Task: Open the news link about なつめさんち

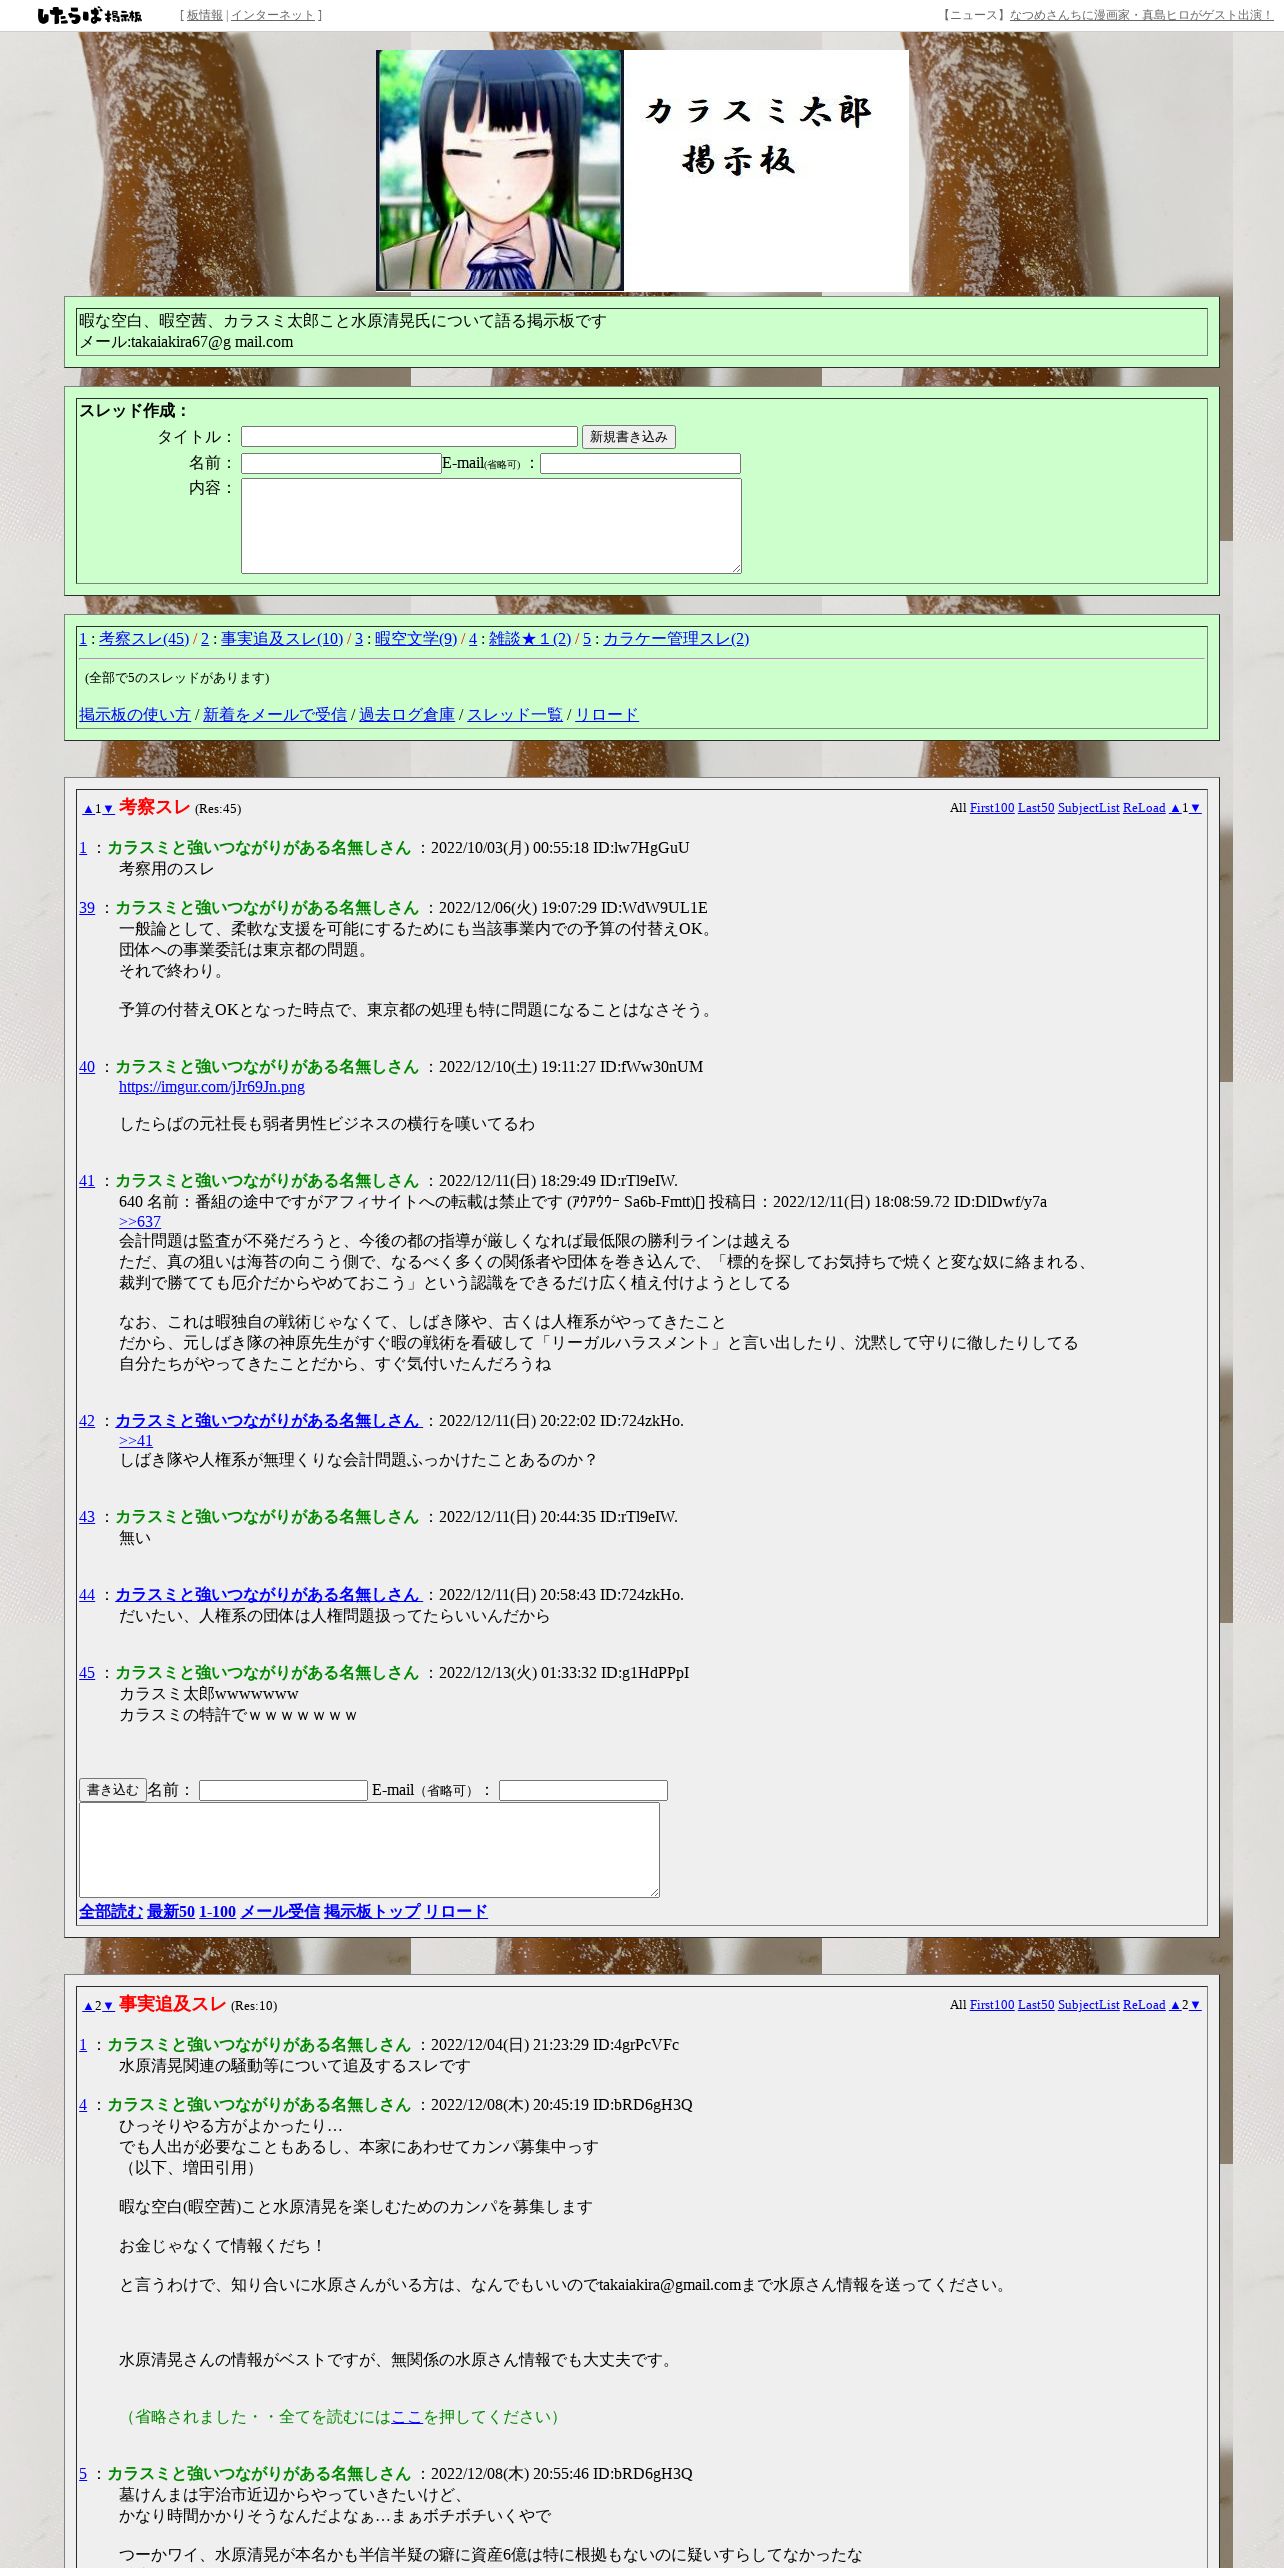Action: (1141, 15)
